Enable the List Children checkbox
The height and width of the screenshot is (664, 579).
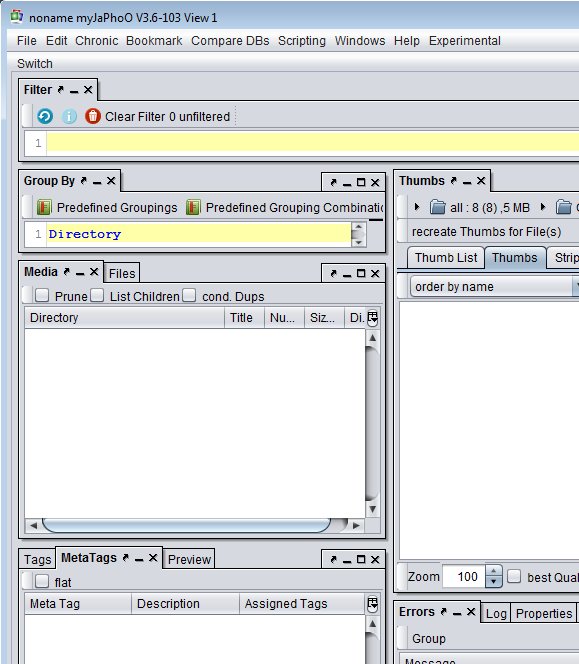(97, 295)
